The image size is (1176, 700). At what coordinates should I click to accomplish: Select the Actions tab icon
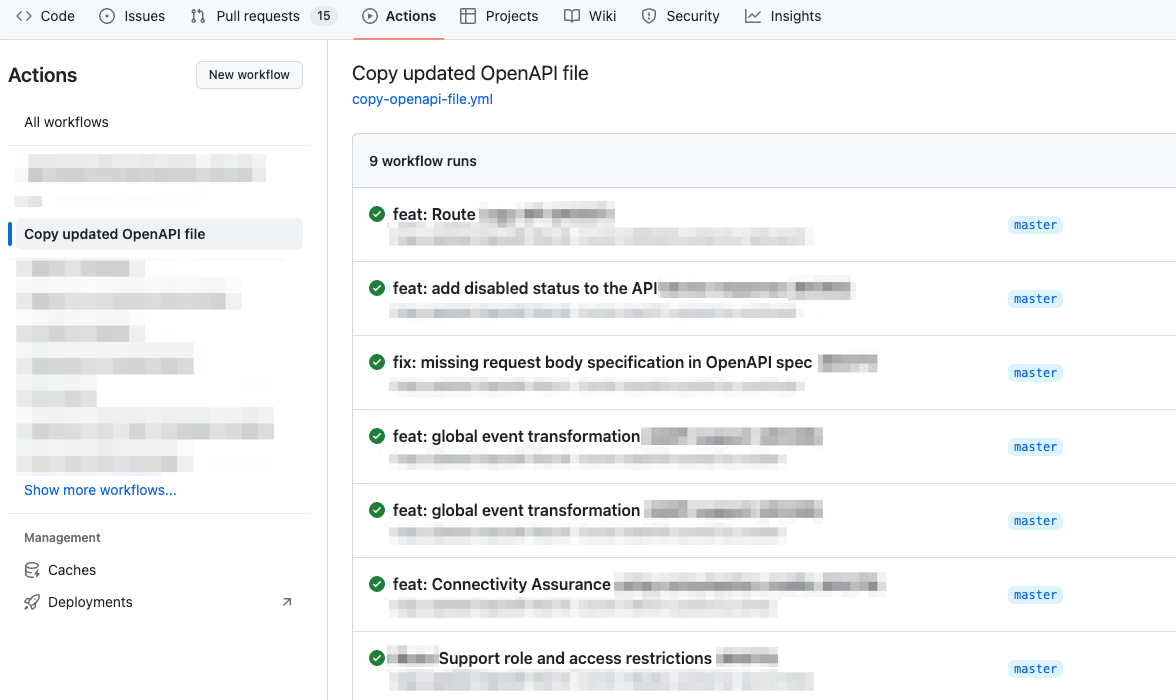(369, 16)
